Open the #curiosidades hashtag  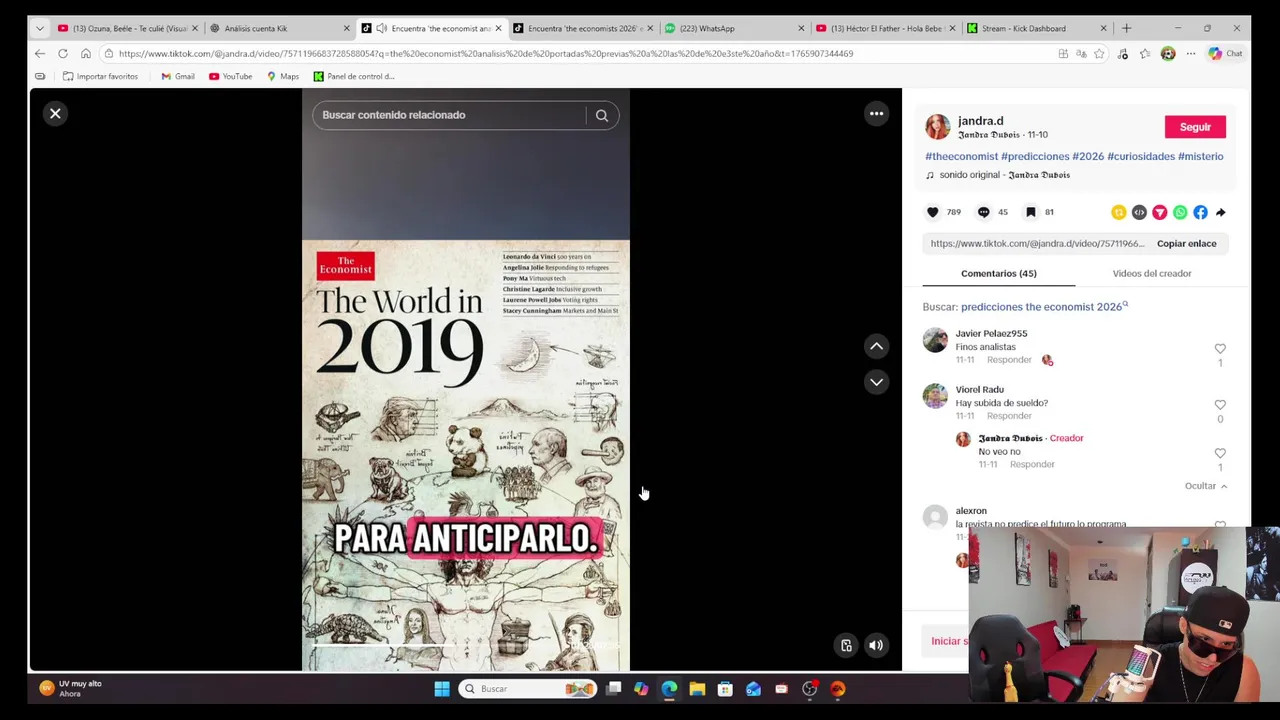click(x=1141, y=156)
